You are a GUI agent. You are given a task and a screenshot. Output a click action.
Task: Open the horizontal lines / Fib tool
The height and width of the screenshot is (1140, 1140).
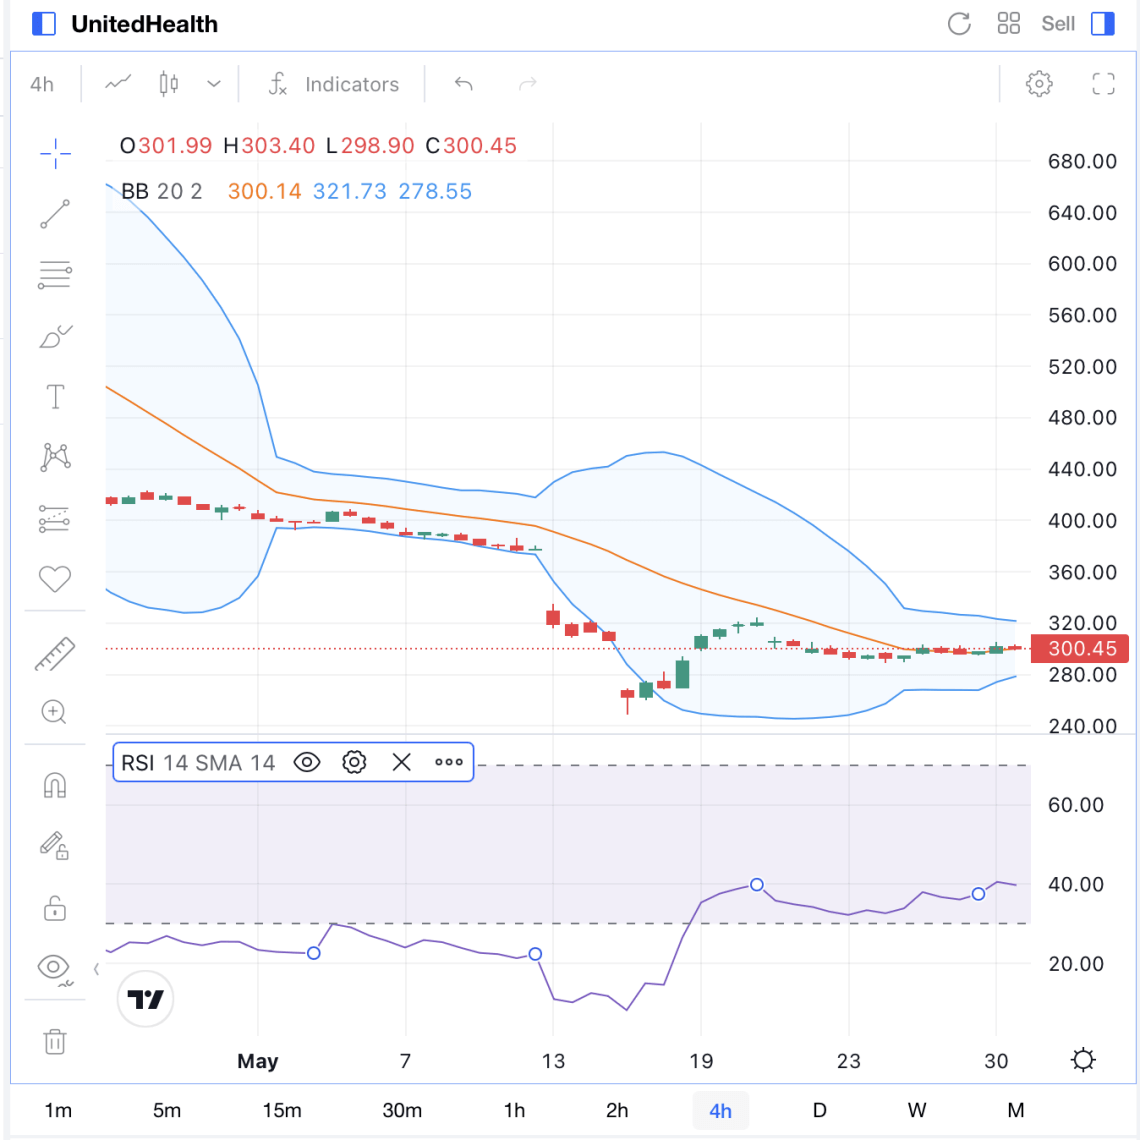(55, 275)
